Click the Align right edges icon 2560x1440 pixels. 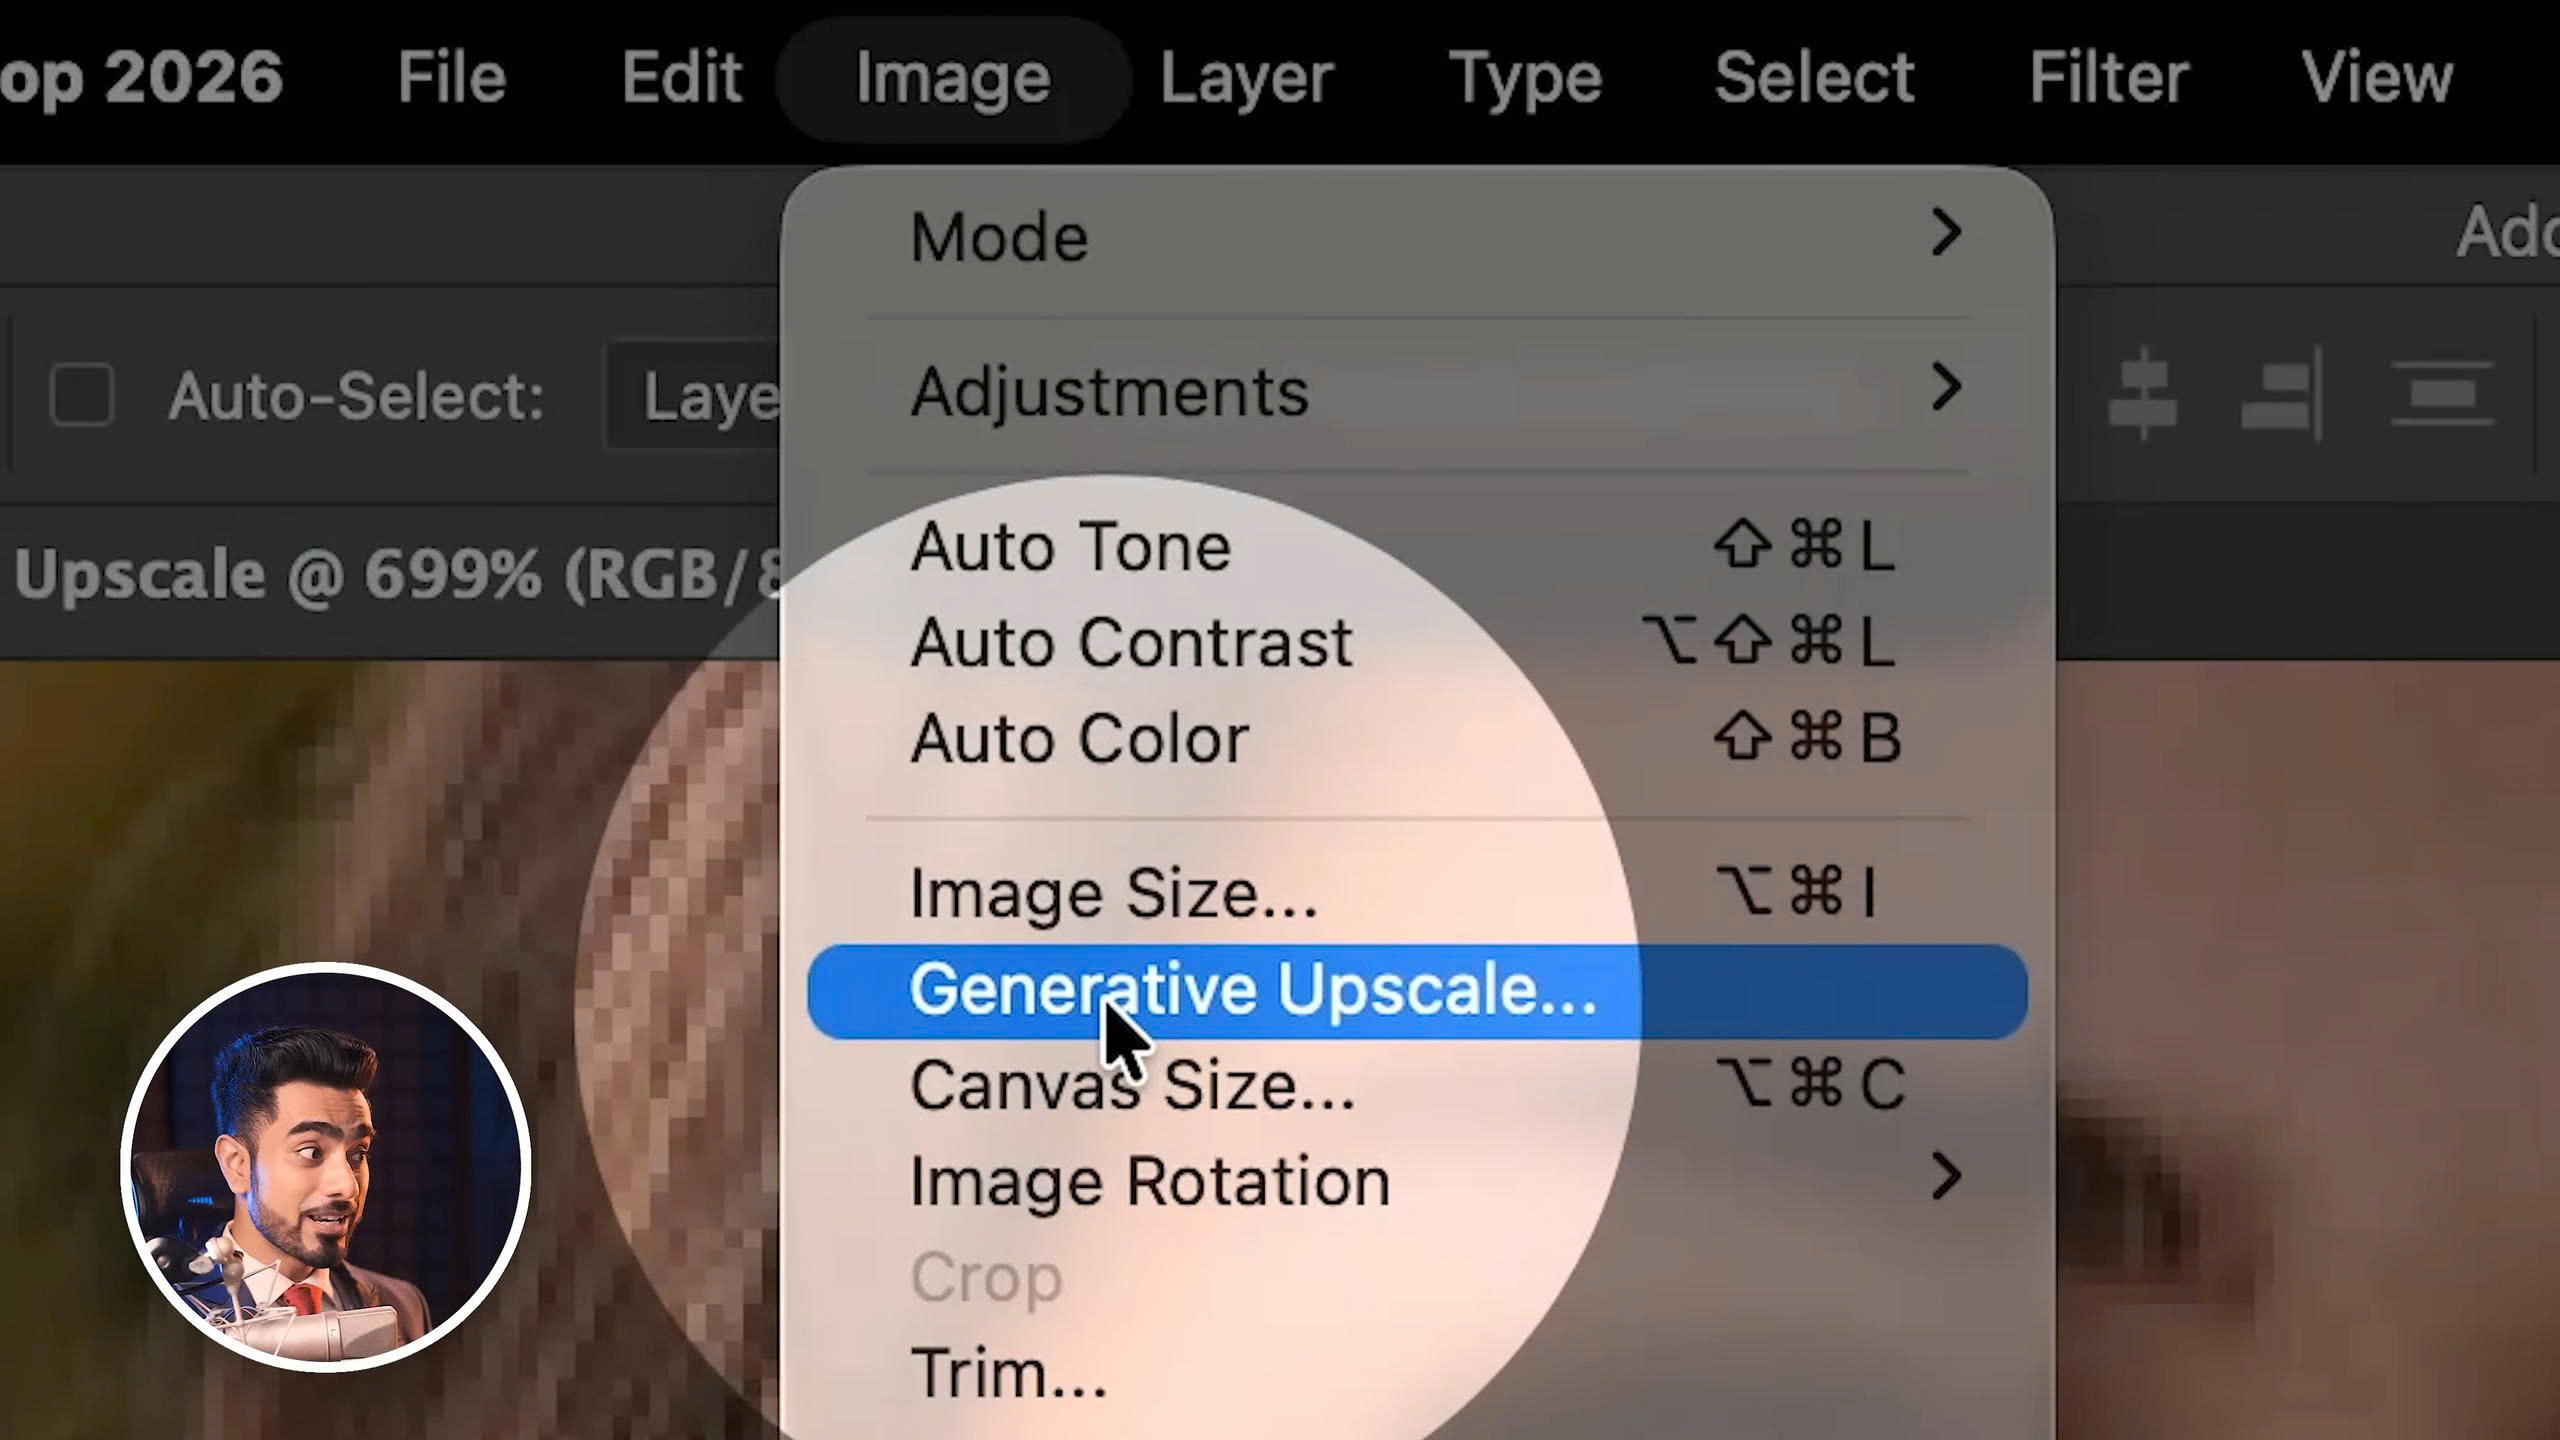coord(2282,395)
